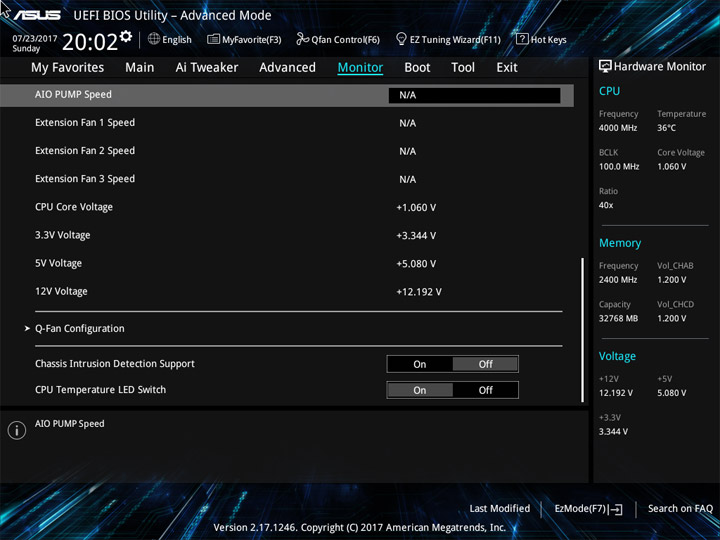
Task: Click the Qfan Control fan icon
Action: tap(302, 39)
